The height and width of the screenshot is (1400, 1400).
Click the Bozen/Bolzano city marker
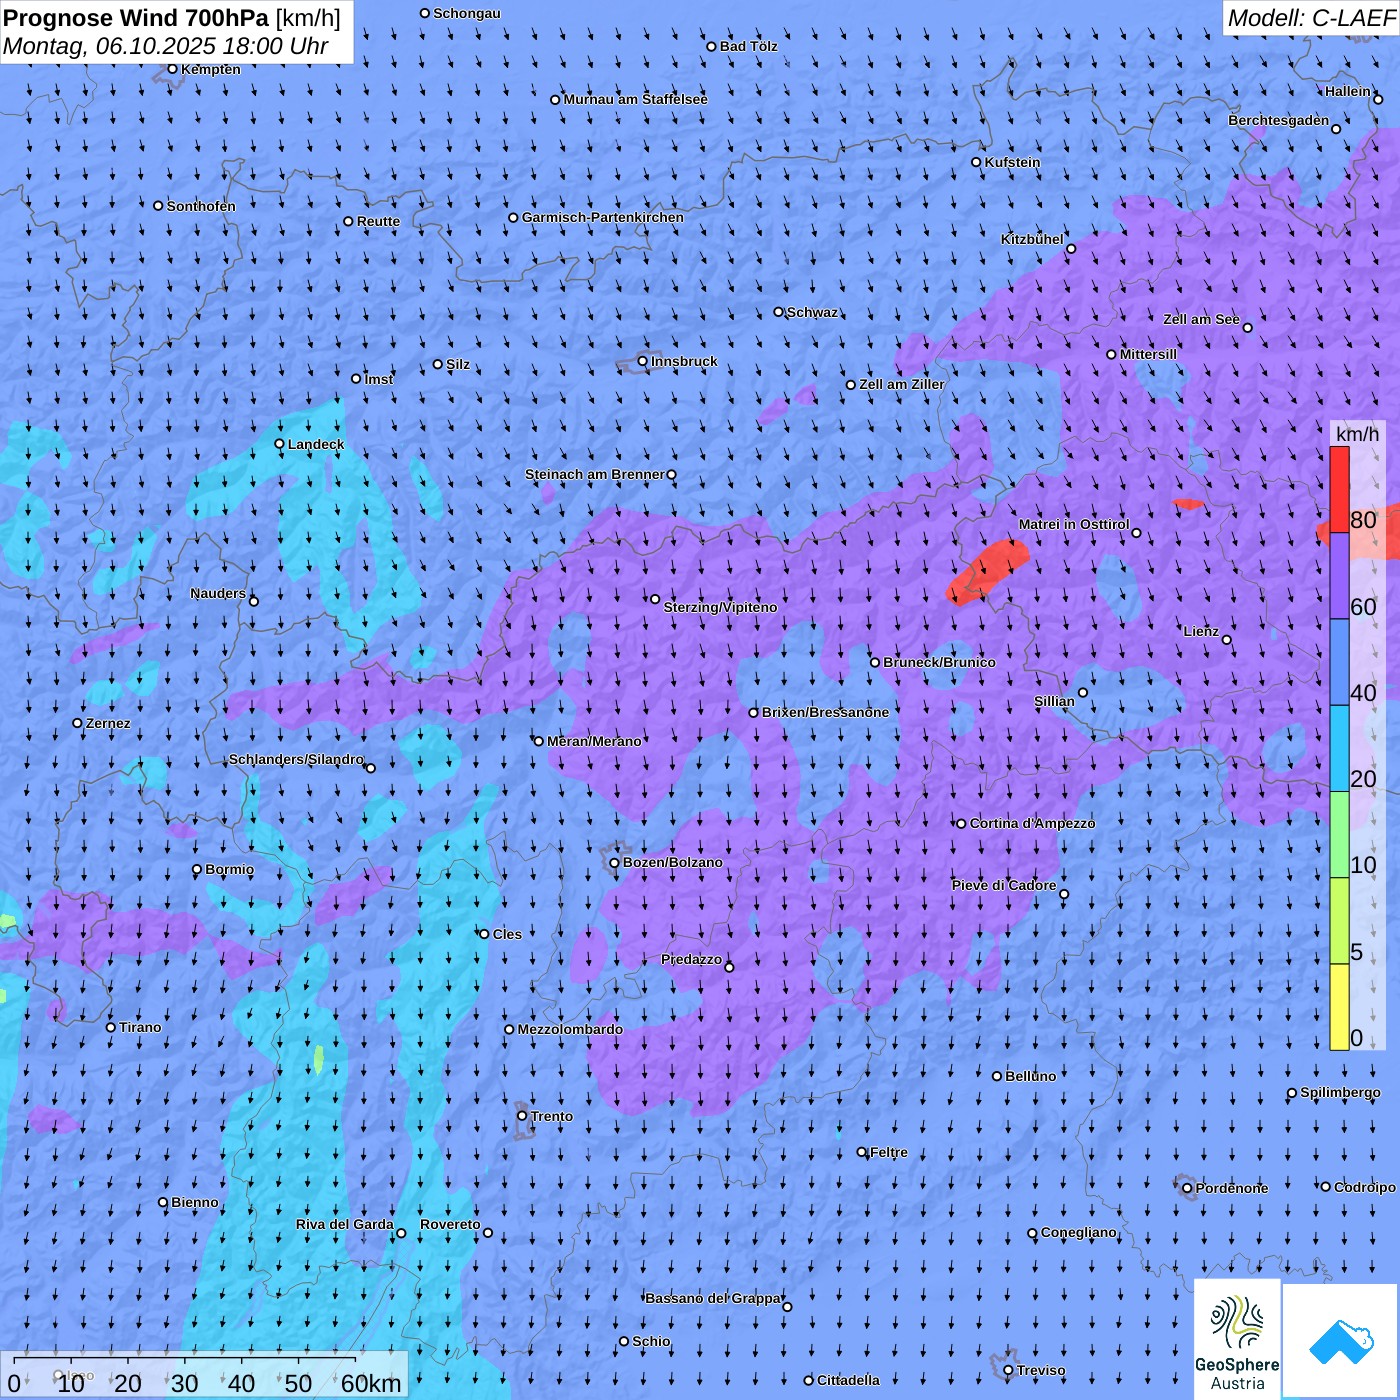click(x=614, y=863)
